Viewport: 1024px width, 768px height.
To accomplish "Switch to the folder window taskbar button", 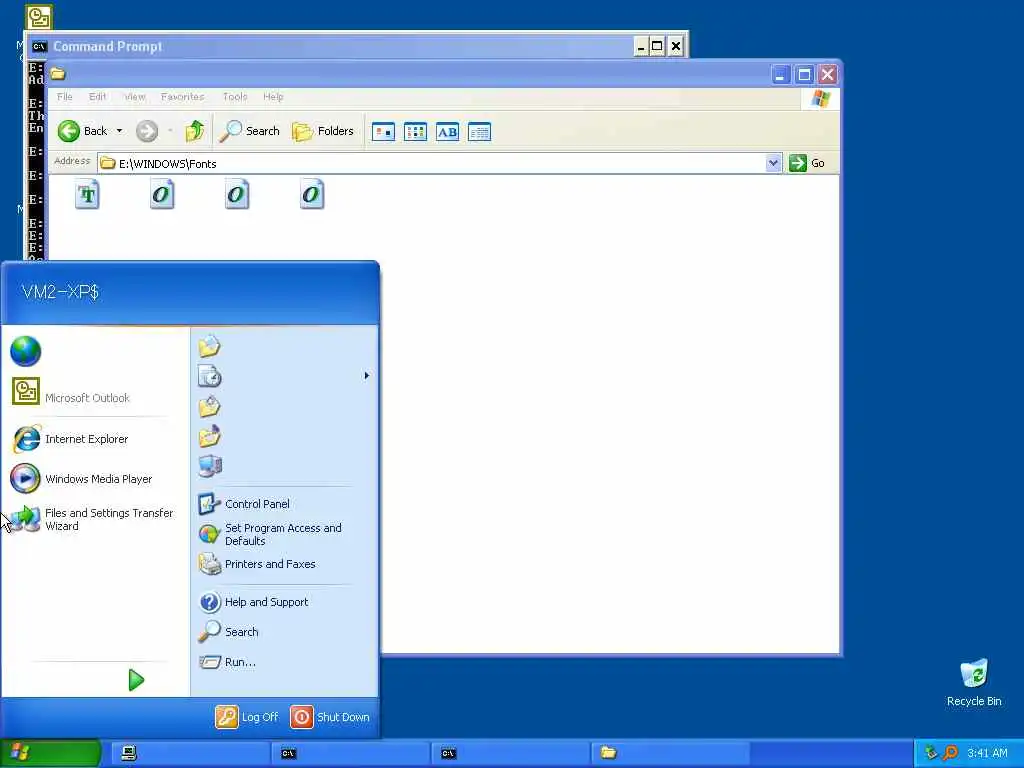I will [x=668, y=753].
